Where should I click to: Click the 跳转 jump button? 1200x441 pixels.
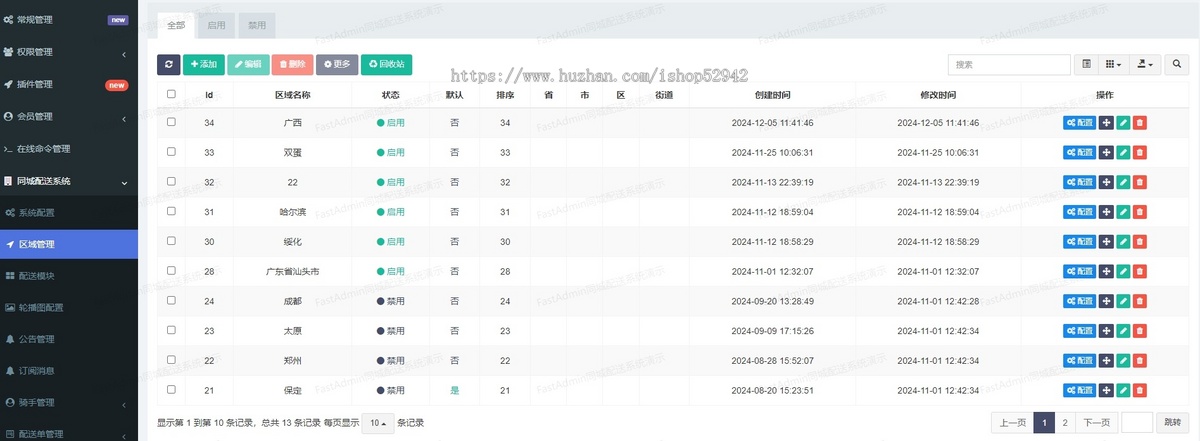[x=1172, y=423]
